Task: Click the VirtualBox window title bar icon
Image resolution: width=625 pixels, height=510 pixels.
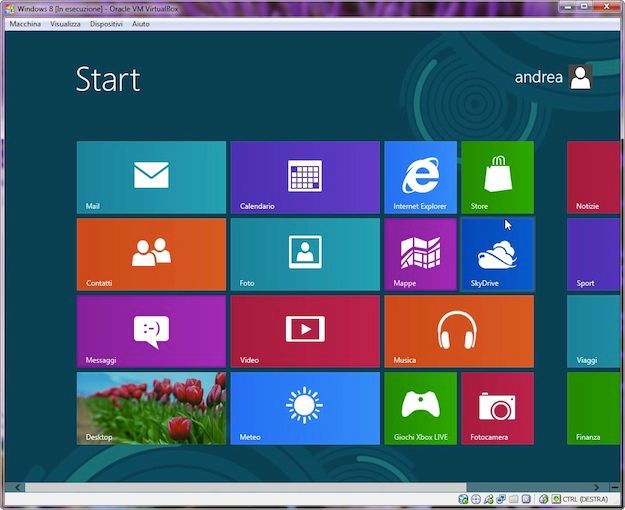Action: 9,8
